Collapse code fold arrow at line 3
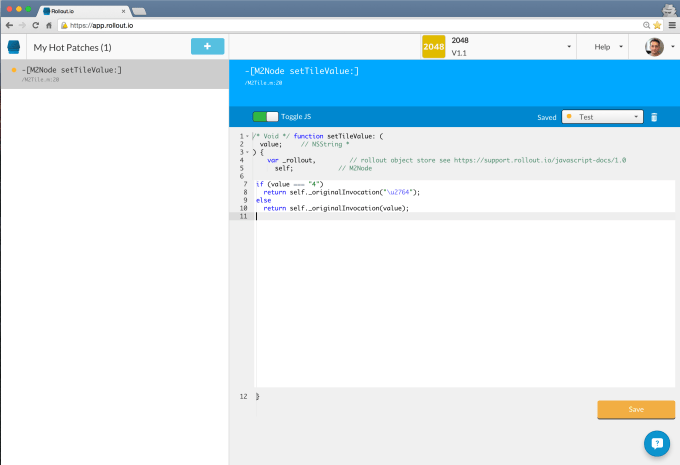The height and width of the screenshot is (465, 680). 247,152
